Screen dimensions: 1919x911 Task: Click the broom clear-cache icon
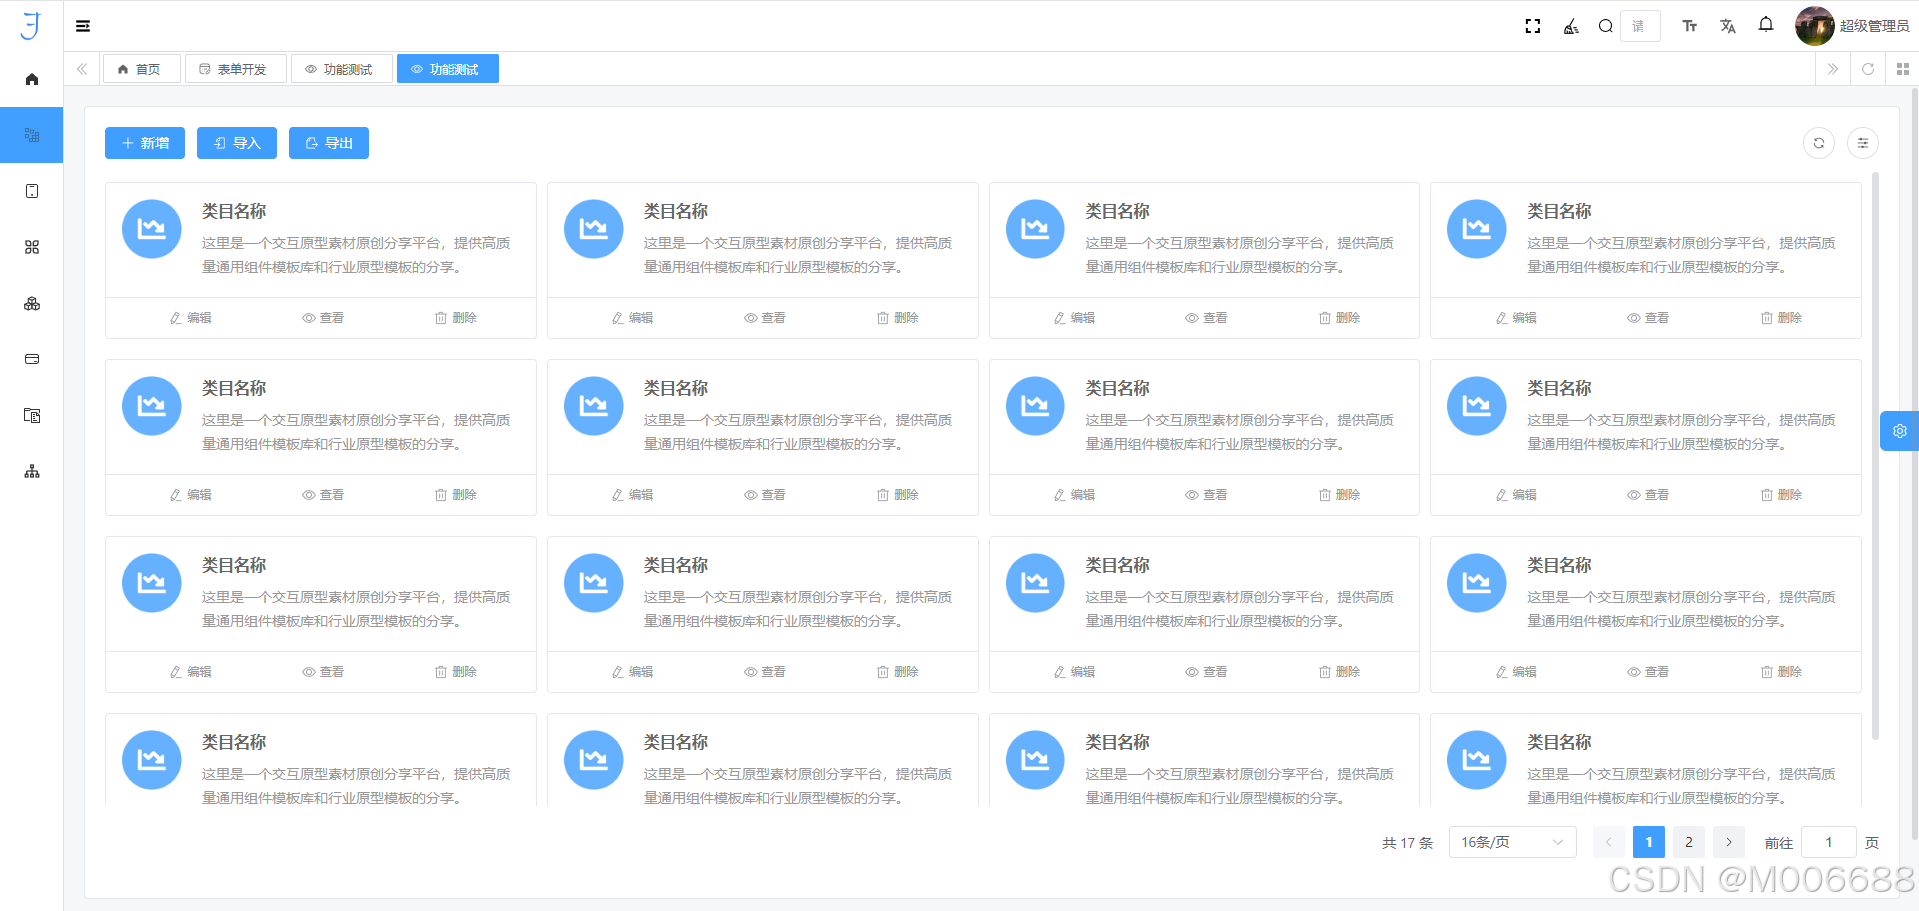tap(1571, 26)
